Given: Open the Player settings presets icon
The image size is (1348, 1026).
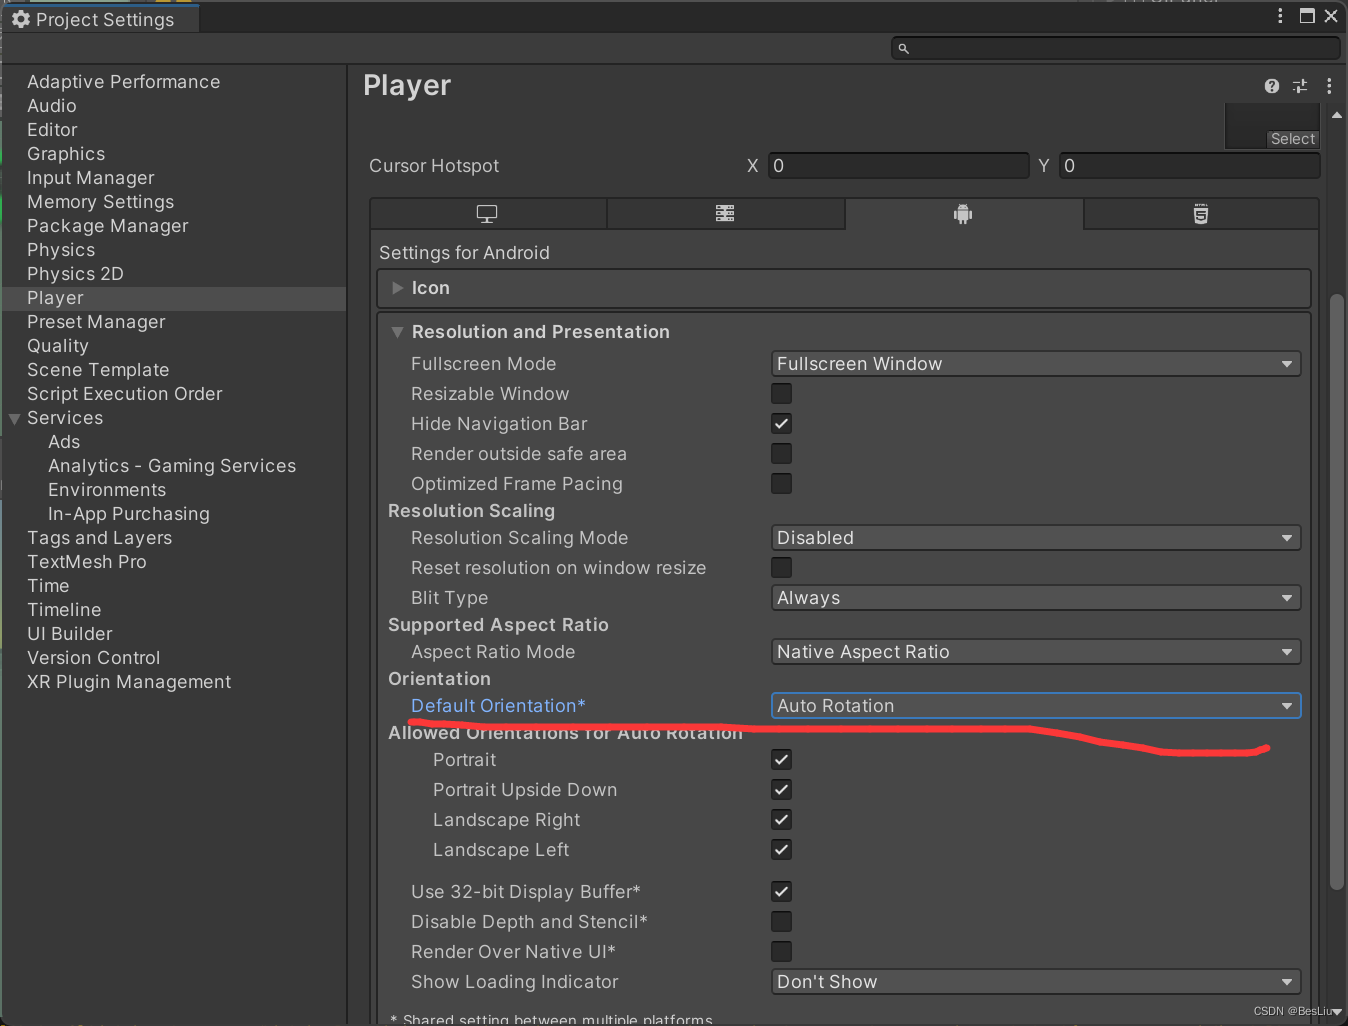Looking at the screenshot, I should tap(1300, 86).
